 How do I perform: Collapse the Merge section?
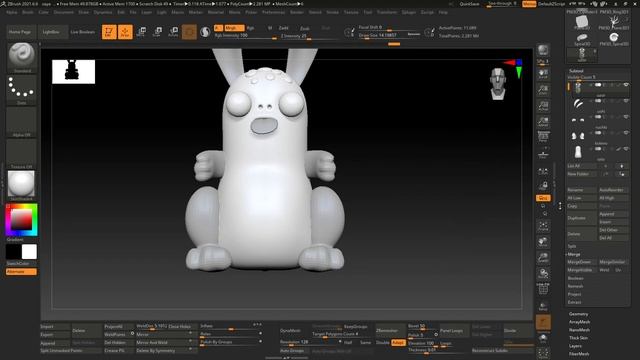(573, 254)
